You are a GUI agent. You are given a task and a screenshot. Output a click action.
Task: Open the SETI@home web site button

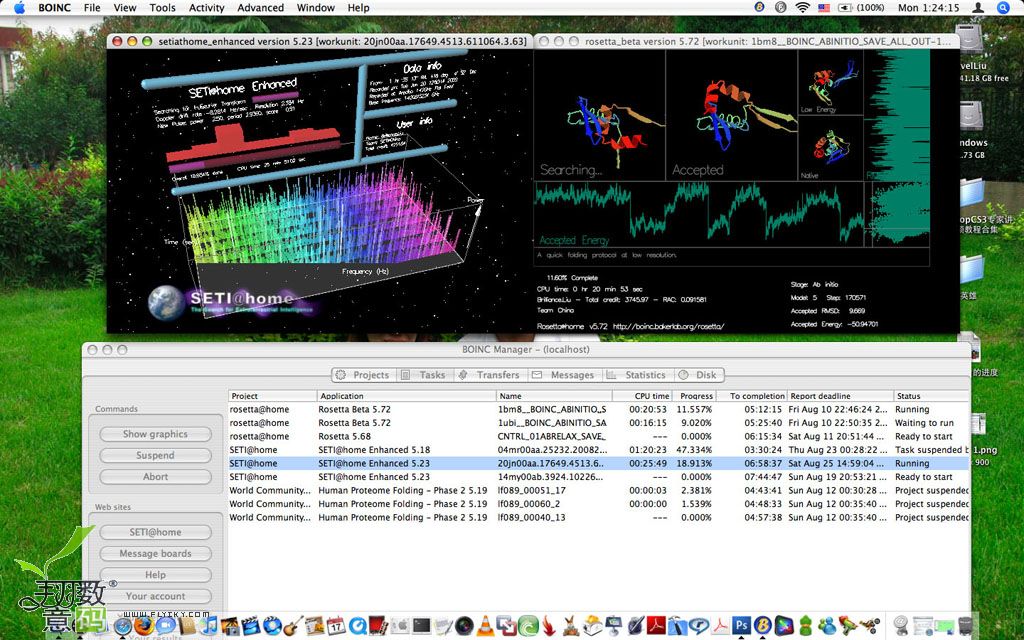pos(155,532)
